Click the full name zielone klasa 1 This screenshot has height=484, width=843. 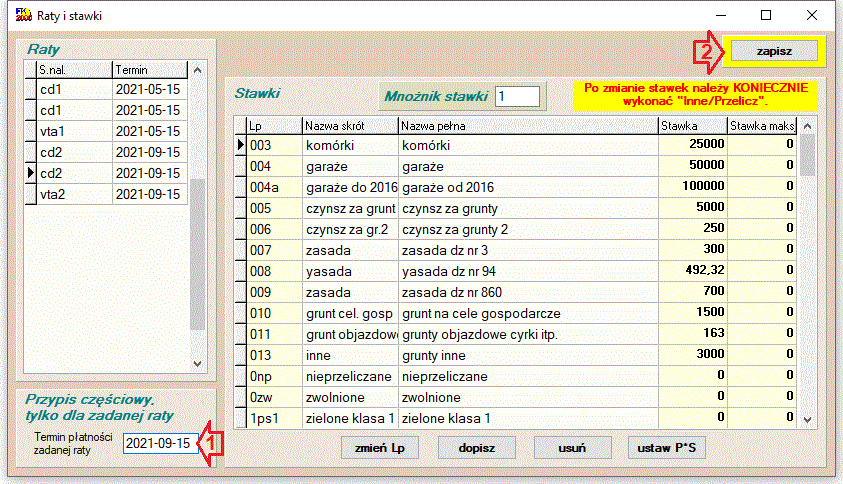(528, 418)
